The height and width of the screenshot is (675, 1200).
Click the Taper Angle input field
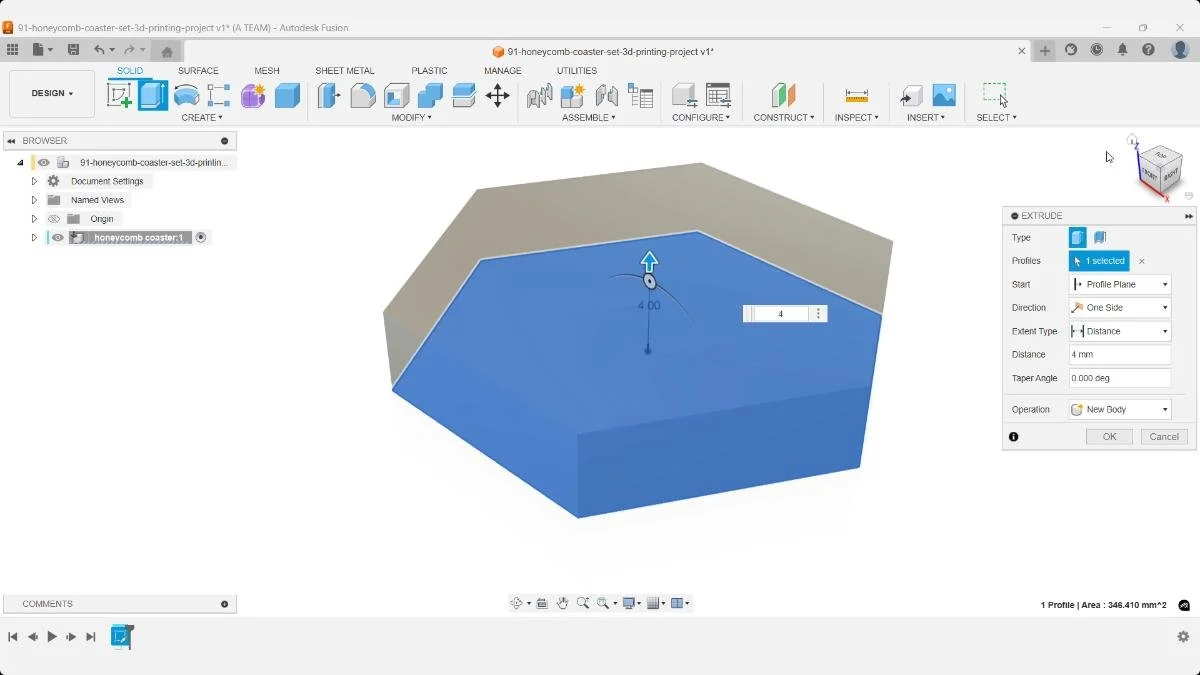[1118, 378]
